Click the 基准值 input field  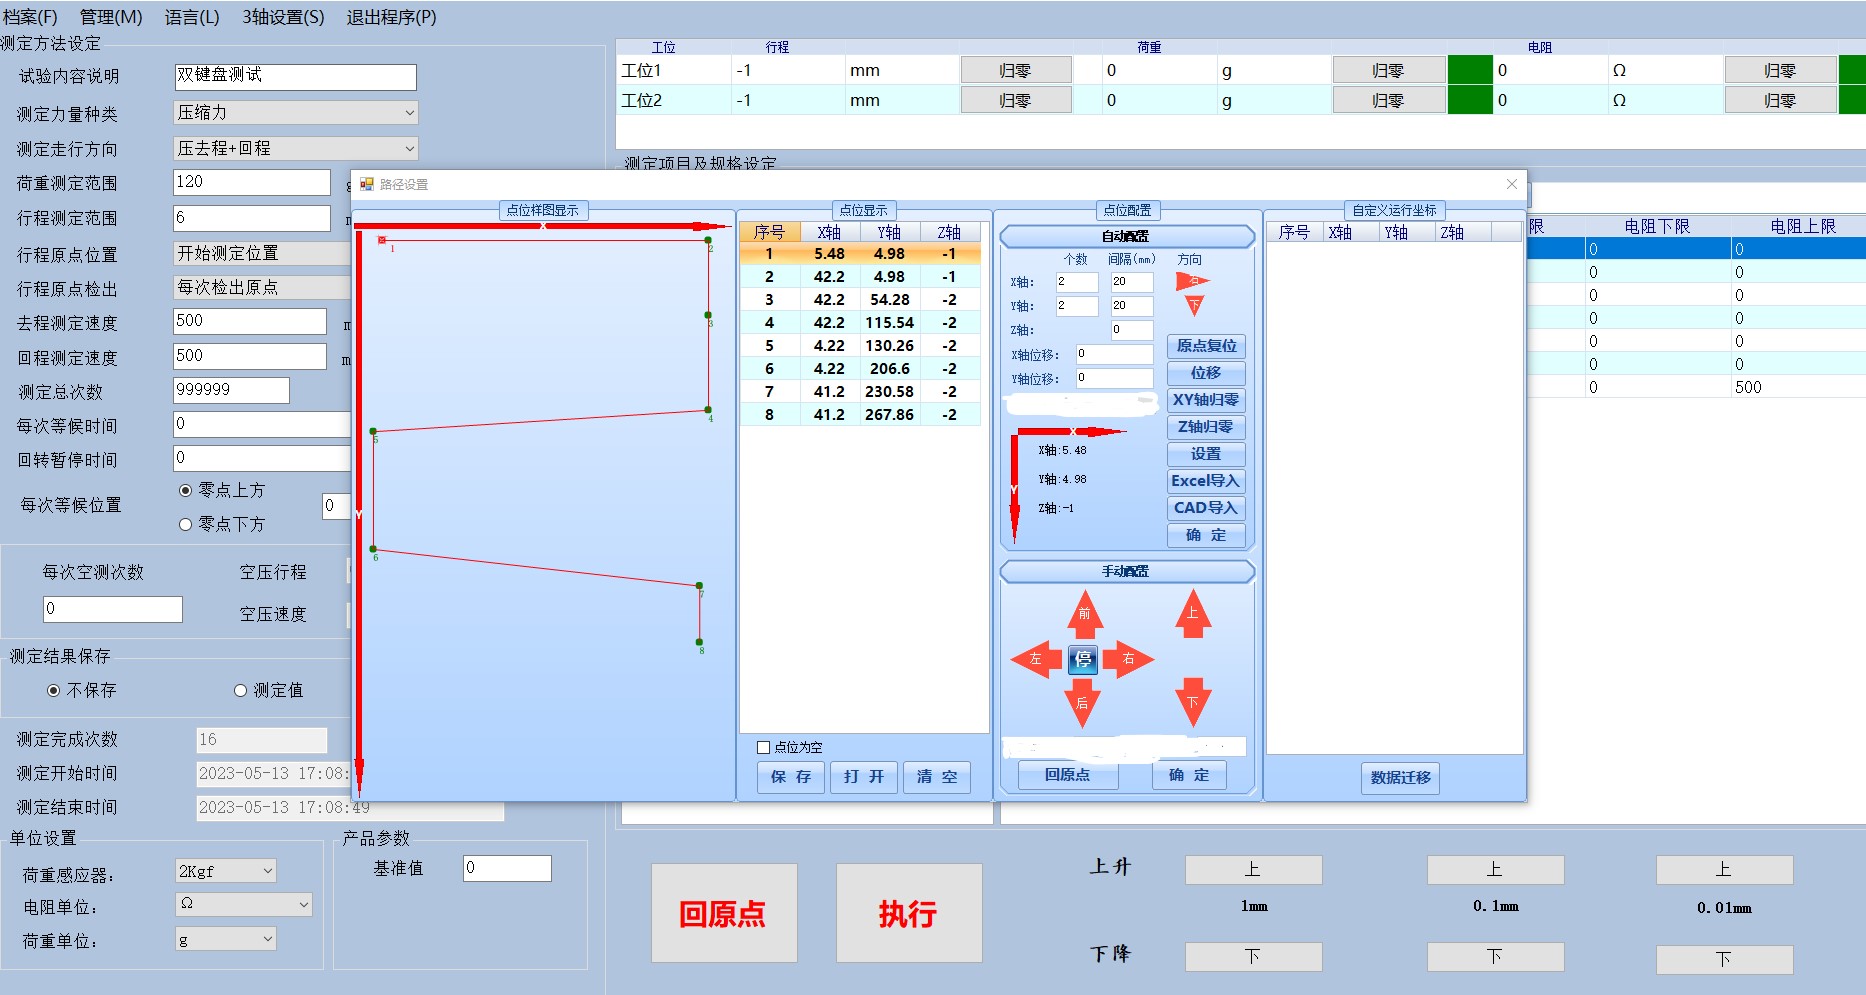coord(507,868)
